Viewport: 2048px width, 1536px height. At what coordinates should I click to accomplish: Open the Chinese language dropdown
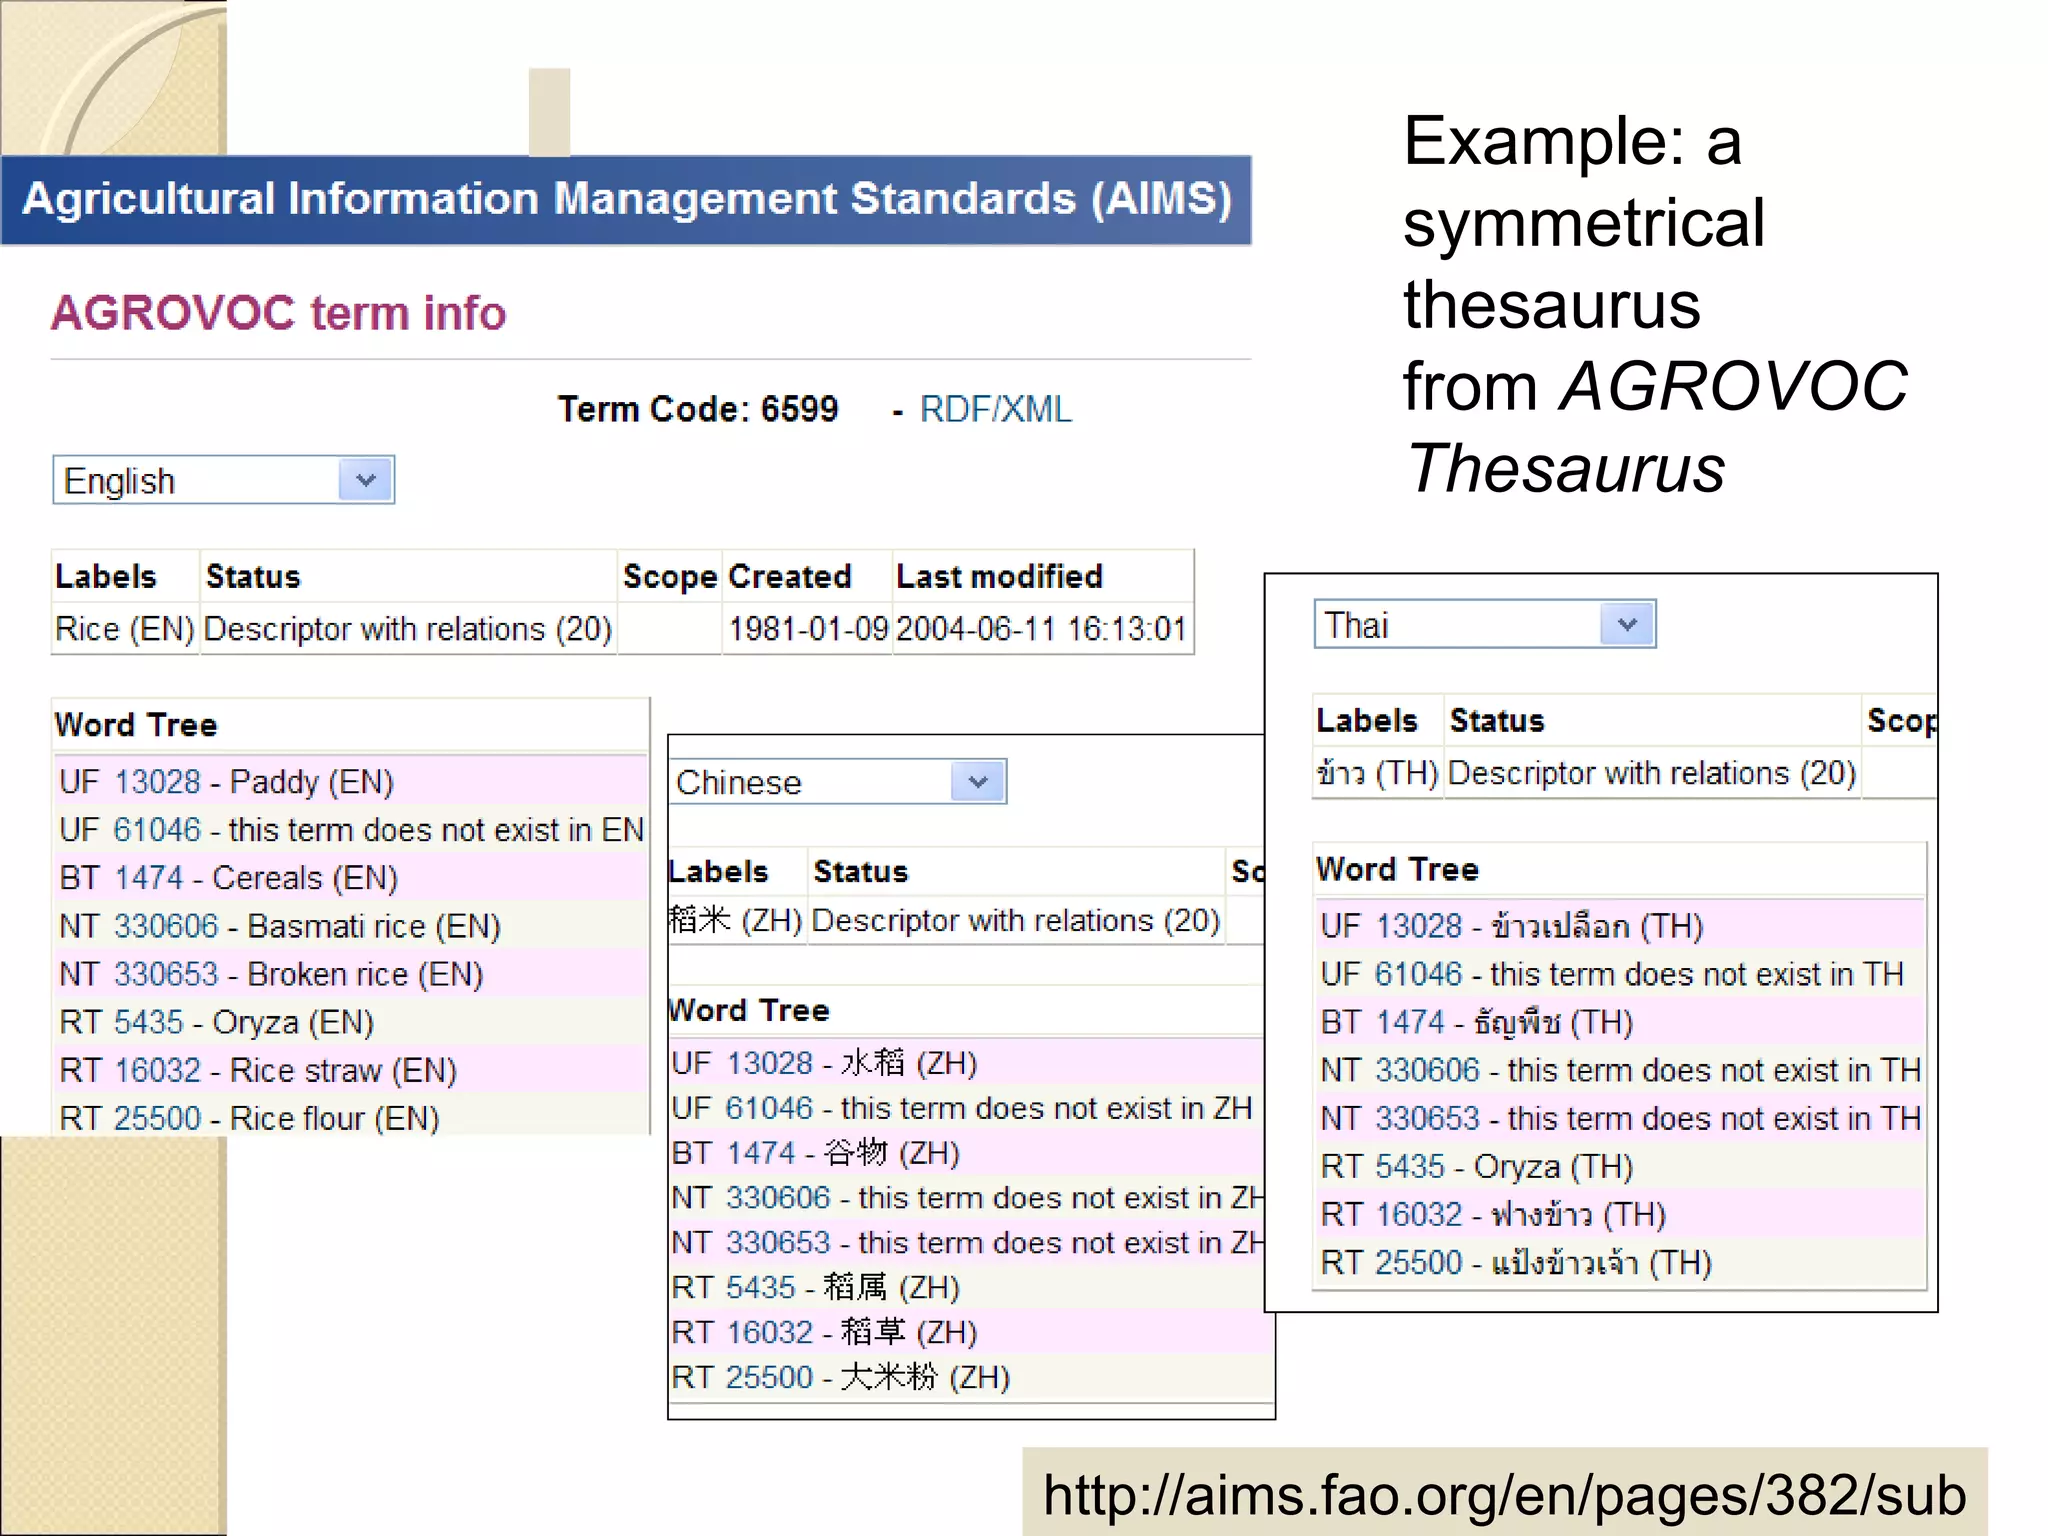click(x=838, y=782)
